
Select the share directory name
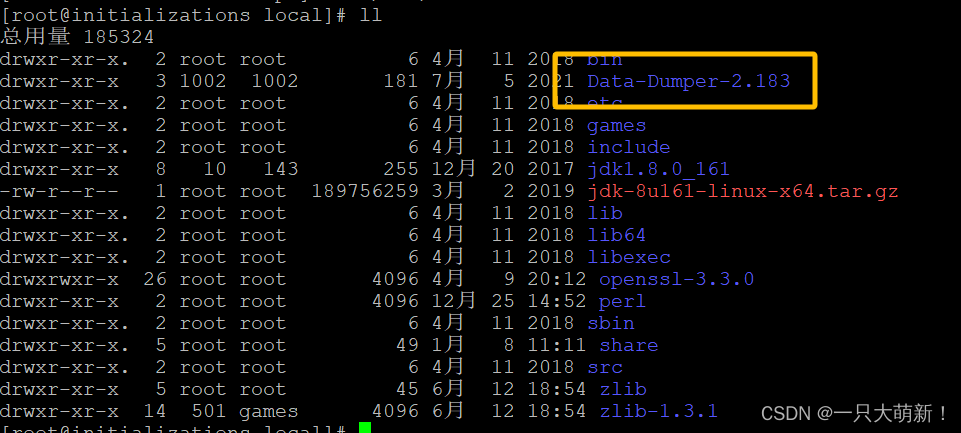pos(629,345)
